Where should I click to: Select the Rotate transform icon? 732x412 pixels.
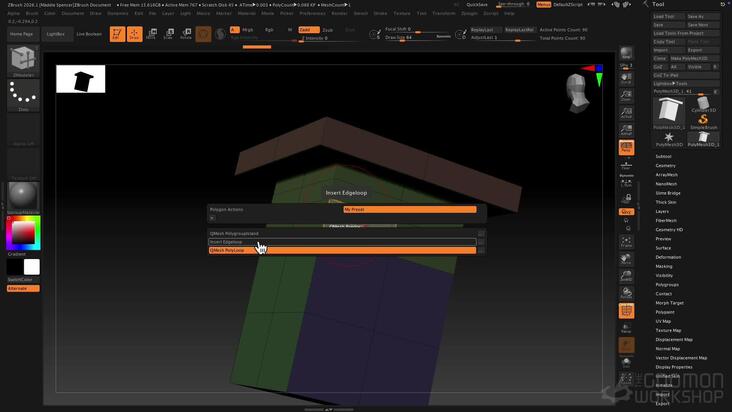[x=186, y=34]
